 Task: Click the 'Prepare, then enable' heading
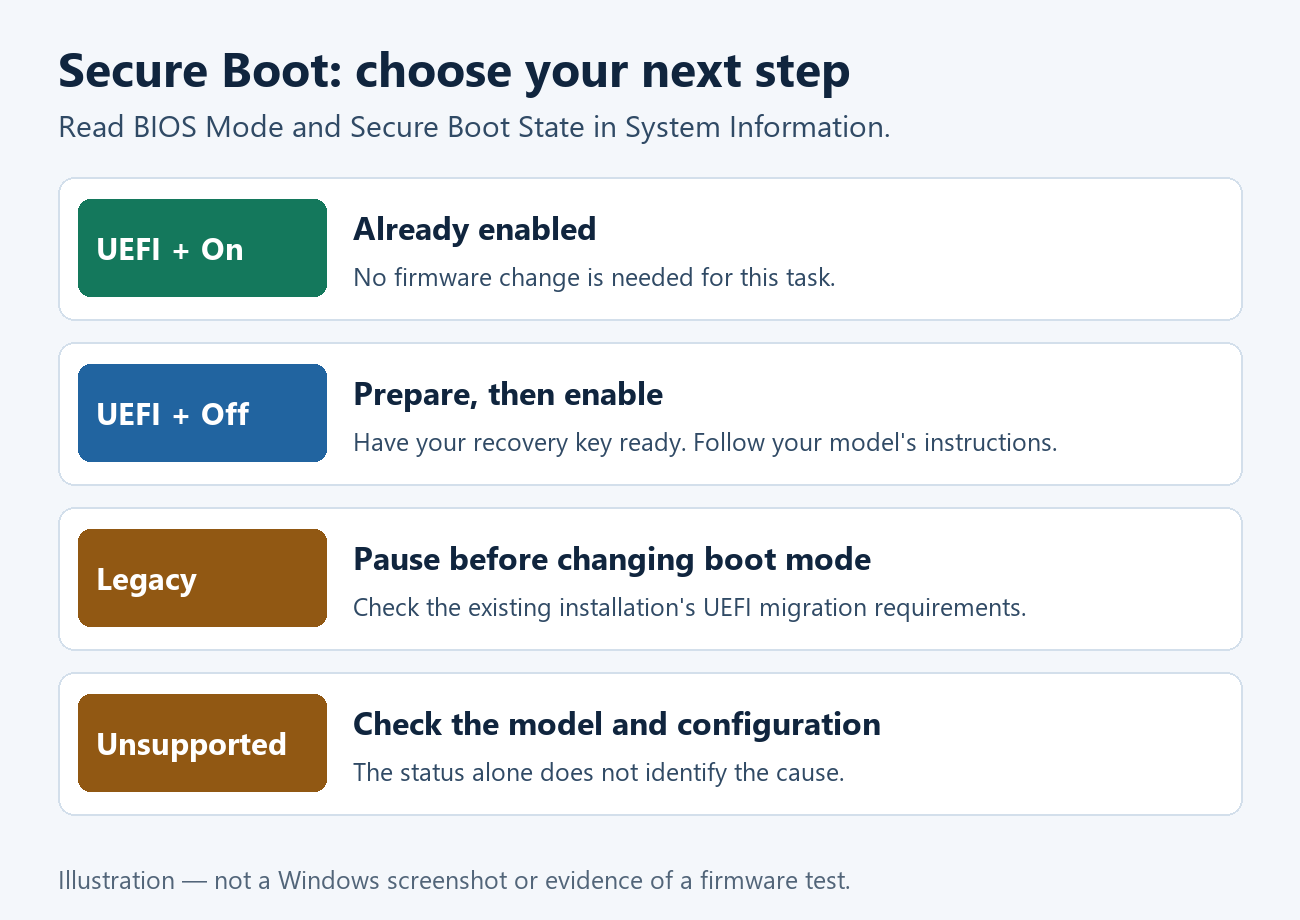tap(508, 395)
